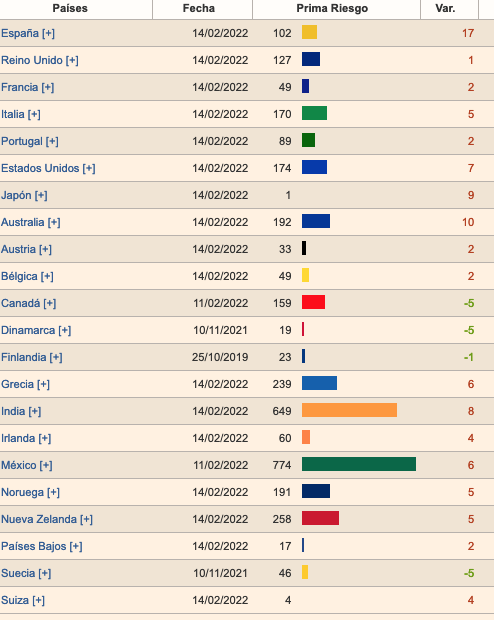Click Australia's variation value 10
The image size is (494, 620).
(x=468, y=222)
